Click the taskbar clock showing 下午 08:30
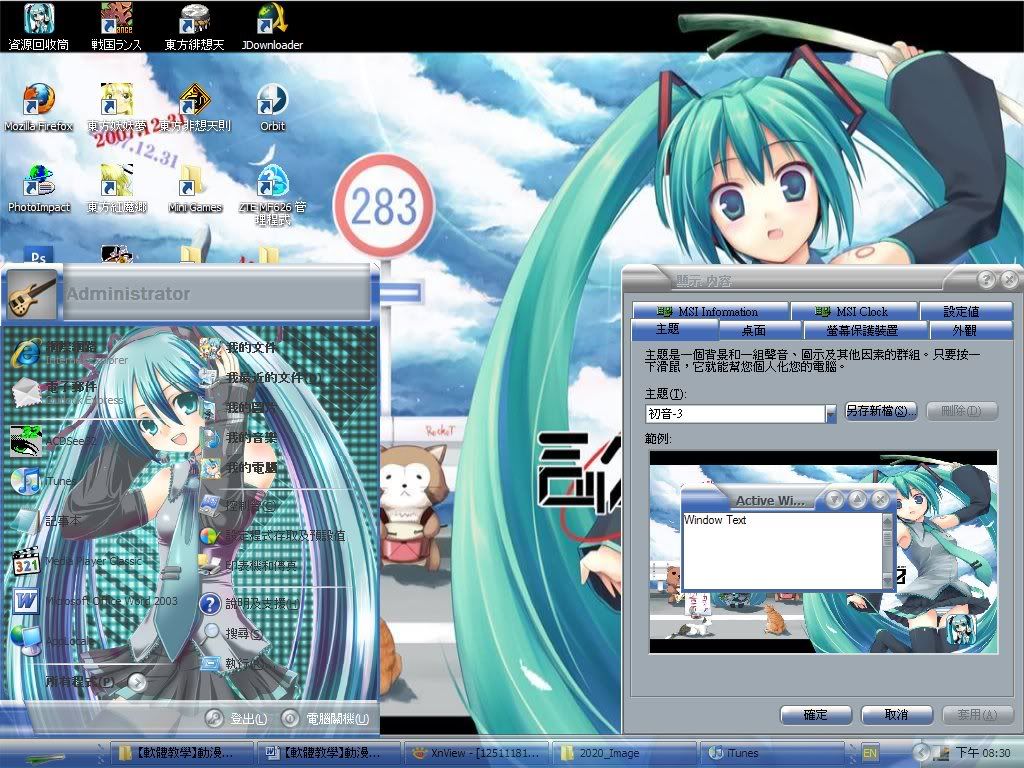 click(983, 753)
